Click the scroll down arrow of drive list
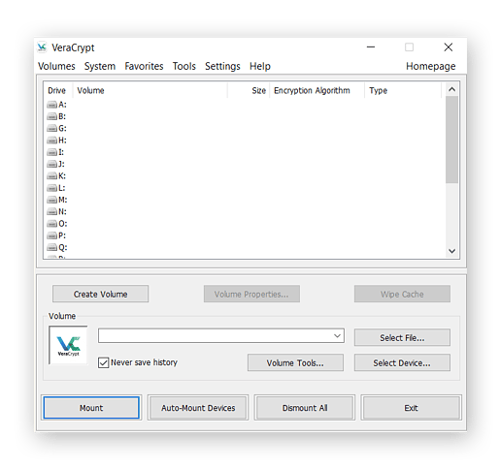This screenshot has height=469, width=500. [x=452, y=251]
